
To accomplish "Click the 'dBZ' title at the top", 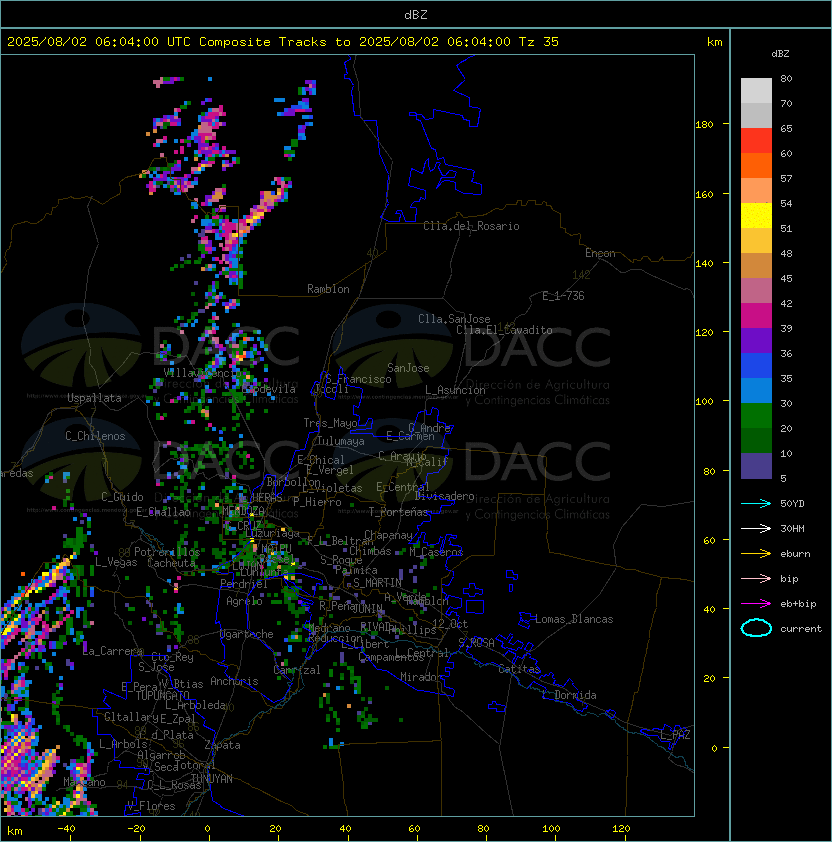I will point(416,15).
